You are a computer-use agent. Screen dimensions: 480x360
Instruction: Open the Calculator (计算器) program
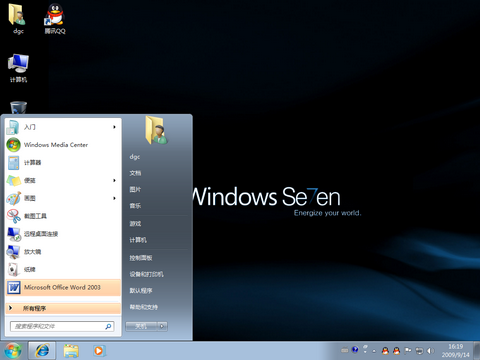point(63,163)
